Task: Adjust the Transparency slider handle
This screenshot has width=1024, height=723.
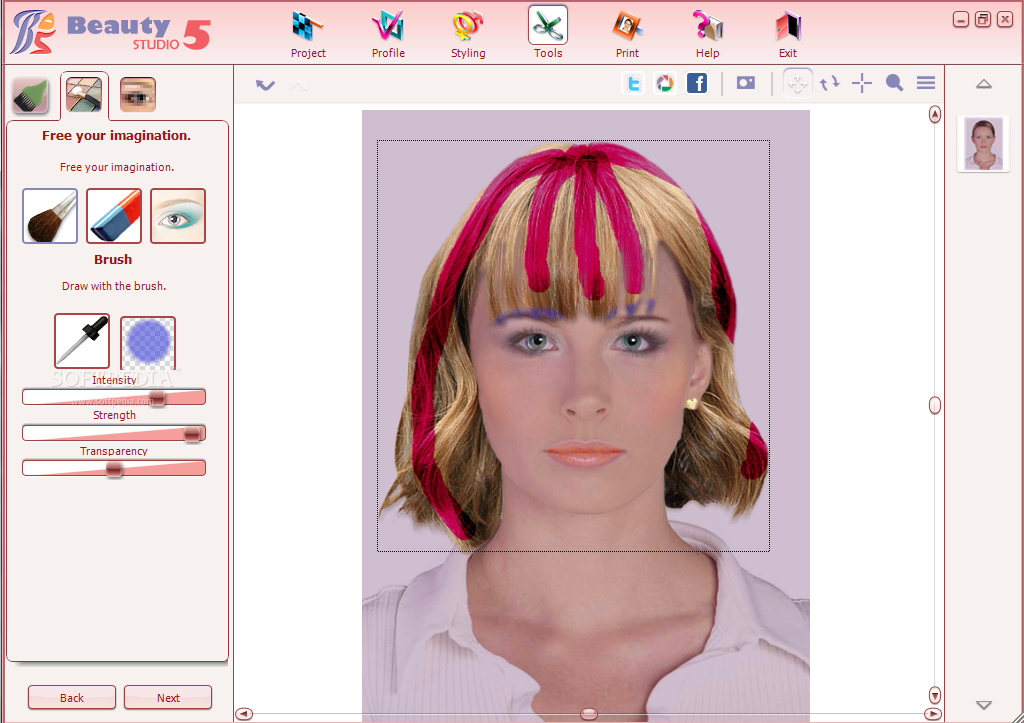Action: pos(114,469)
